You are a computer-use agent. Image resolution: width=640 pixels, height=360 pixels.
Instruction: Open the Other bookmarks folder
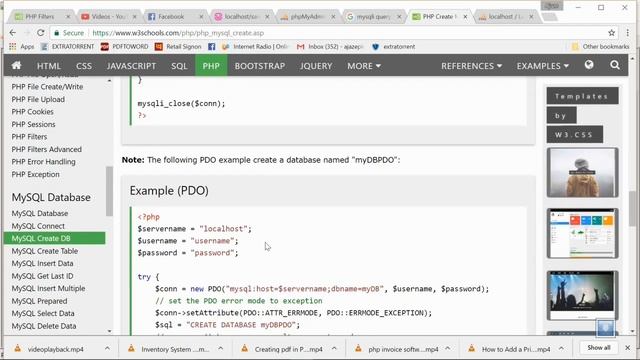coord(600,47)
